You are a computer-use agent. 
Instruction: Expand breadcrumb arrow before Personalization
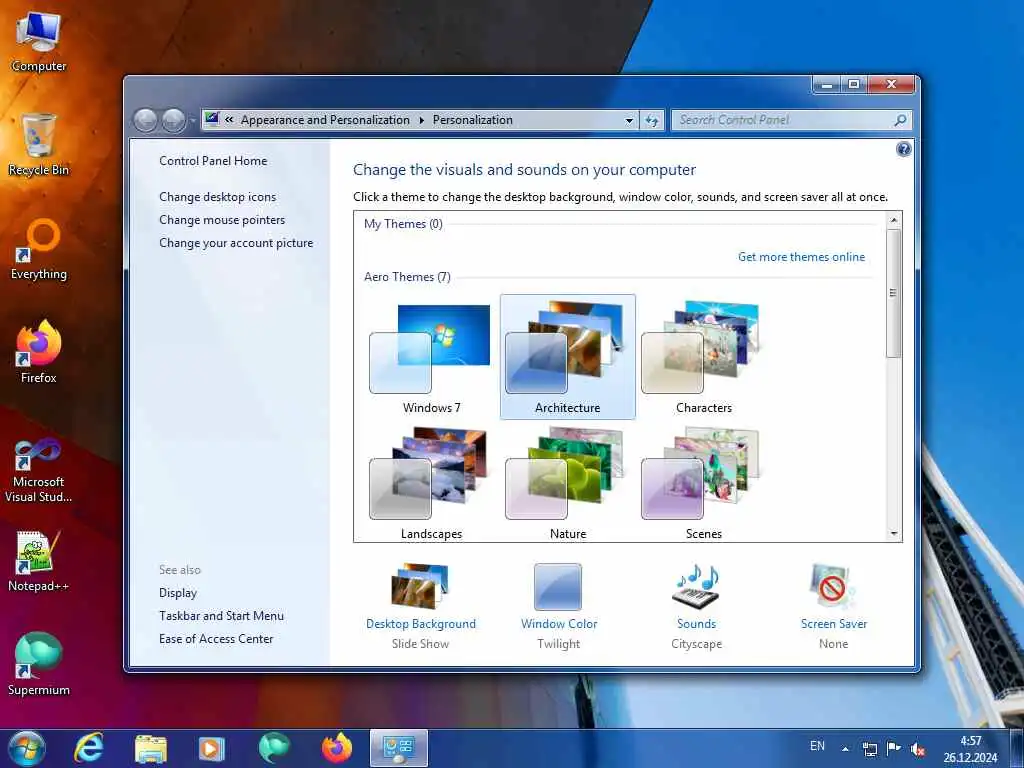tap(421, 120)
